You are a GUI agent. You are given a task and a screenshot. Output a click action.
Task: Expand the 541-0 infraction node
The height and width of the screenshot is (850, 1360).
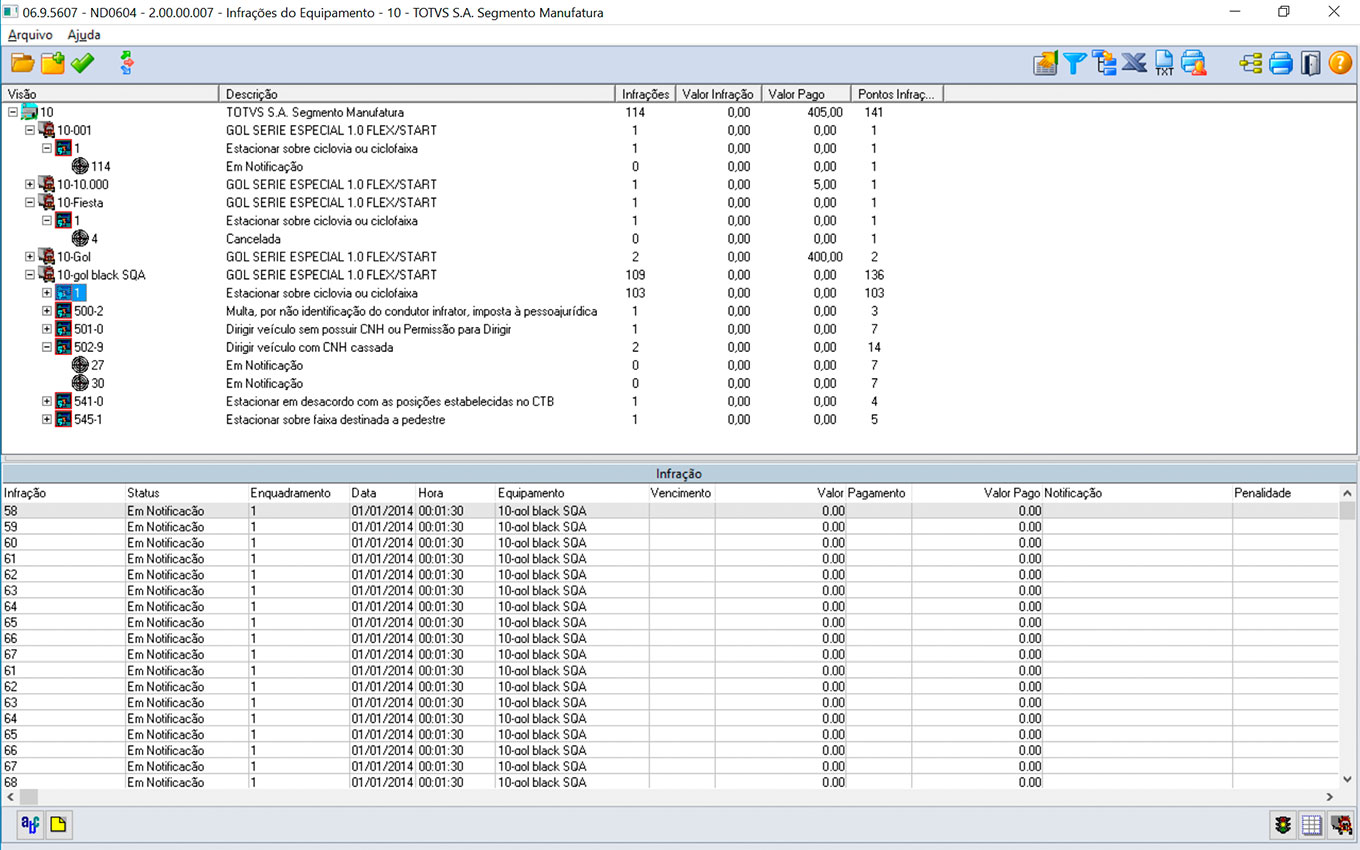tap(47, 402)
